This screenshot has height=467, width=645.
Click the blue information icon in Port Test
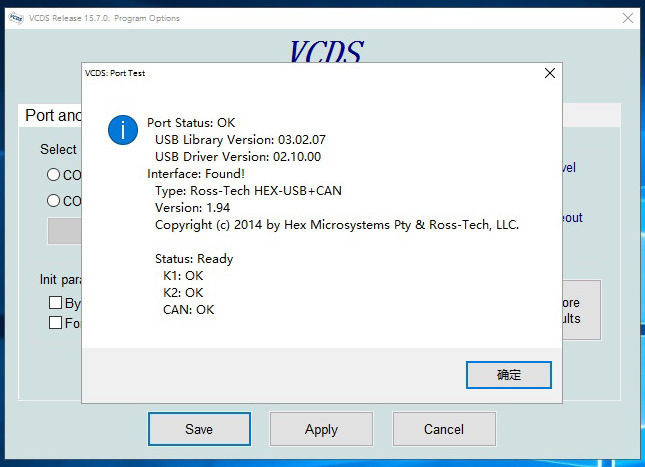coord(123,130)
